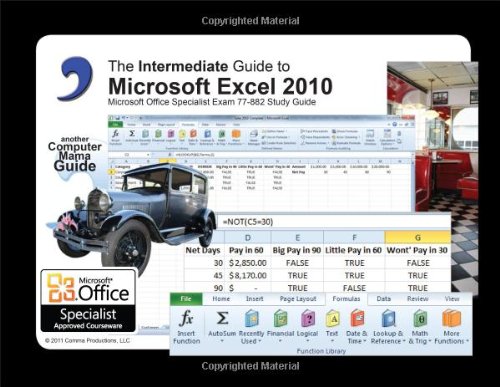Viewport: 500px width, 387px height.
Task: Click AutoSum sigma icon in upper Excel window
Action: [x=132, y=134]
